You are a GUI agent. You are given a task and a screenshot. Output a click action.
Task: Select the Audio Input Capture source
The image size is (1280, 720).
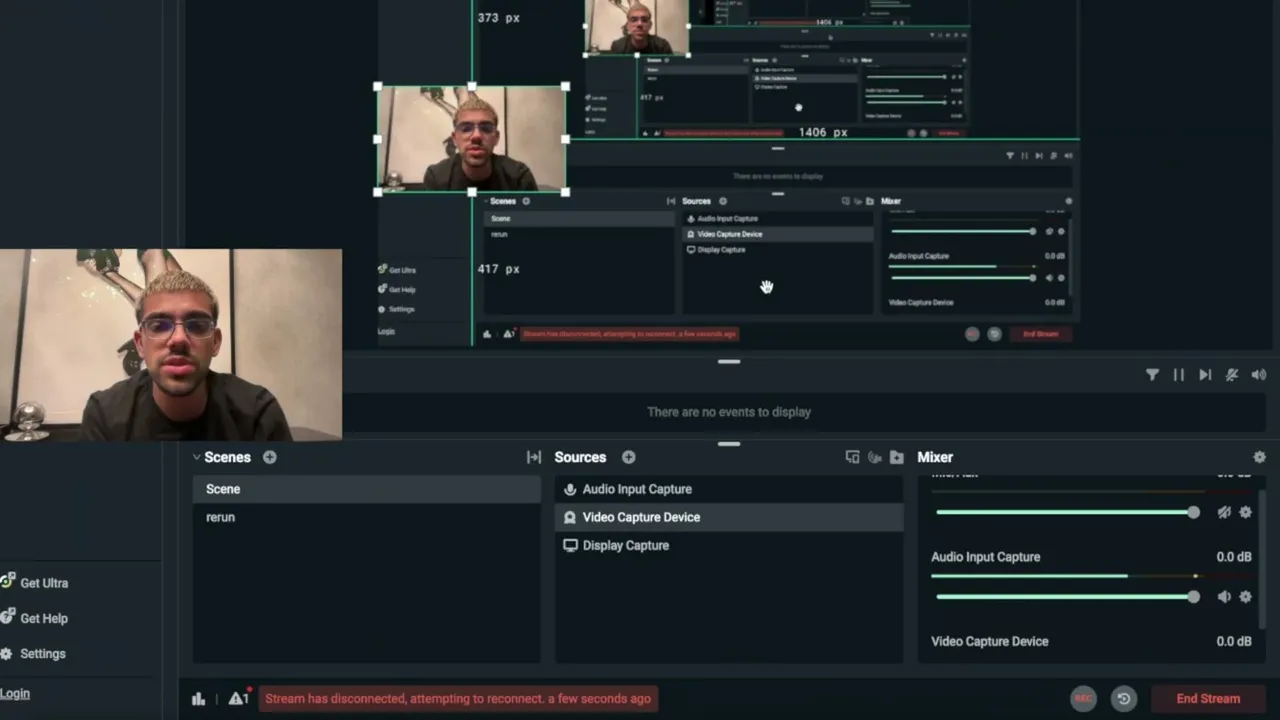(x=729, y=489)
